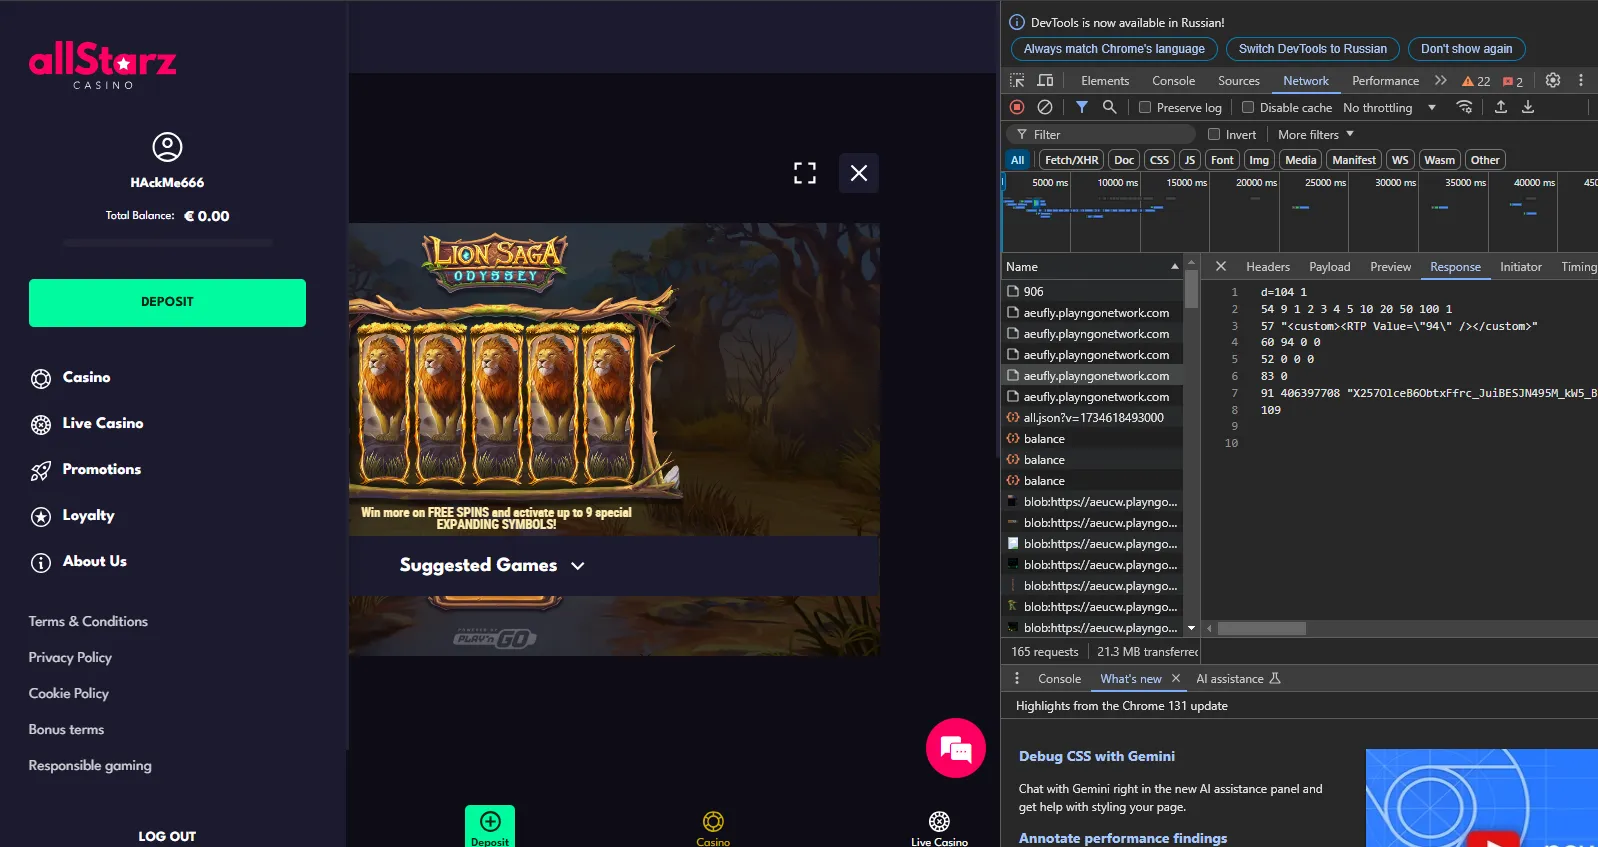Open DevTools settings gear
This screenshot has height=847, width=1598.
[1553, 80]
